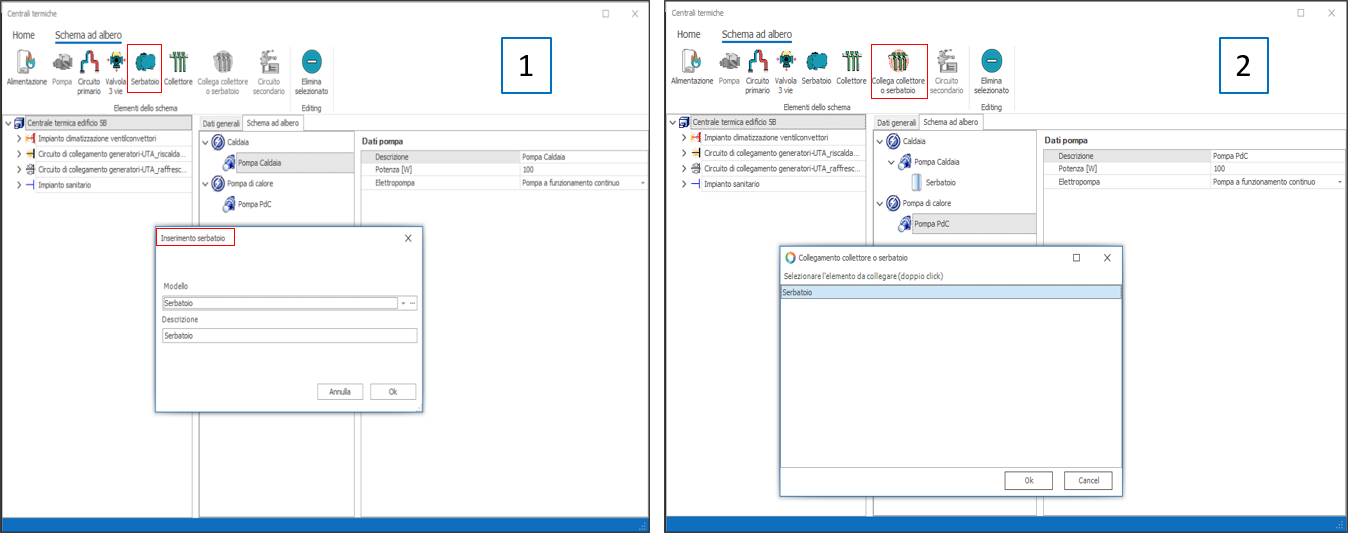Click Annulla in Inserimento serbatoio dialog
Screen dimensions: 1348x533
(x=340, y=392)
